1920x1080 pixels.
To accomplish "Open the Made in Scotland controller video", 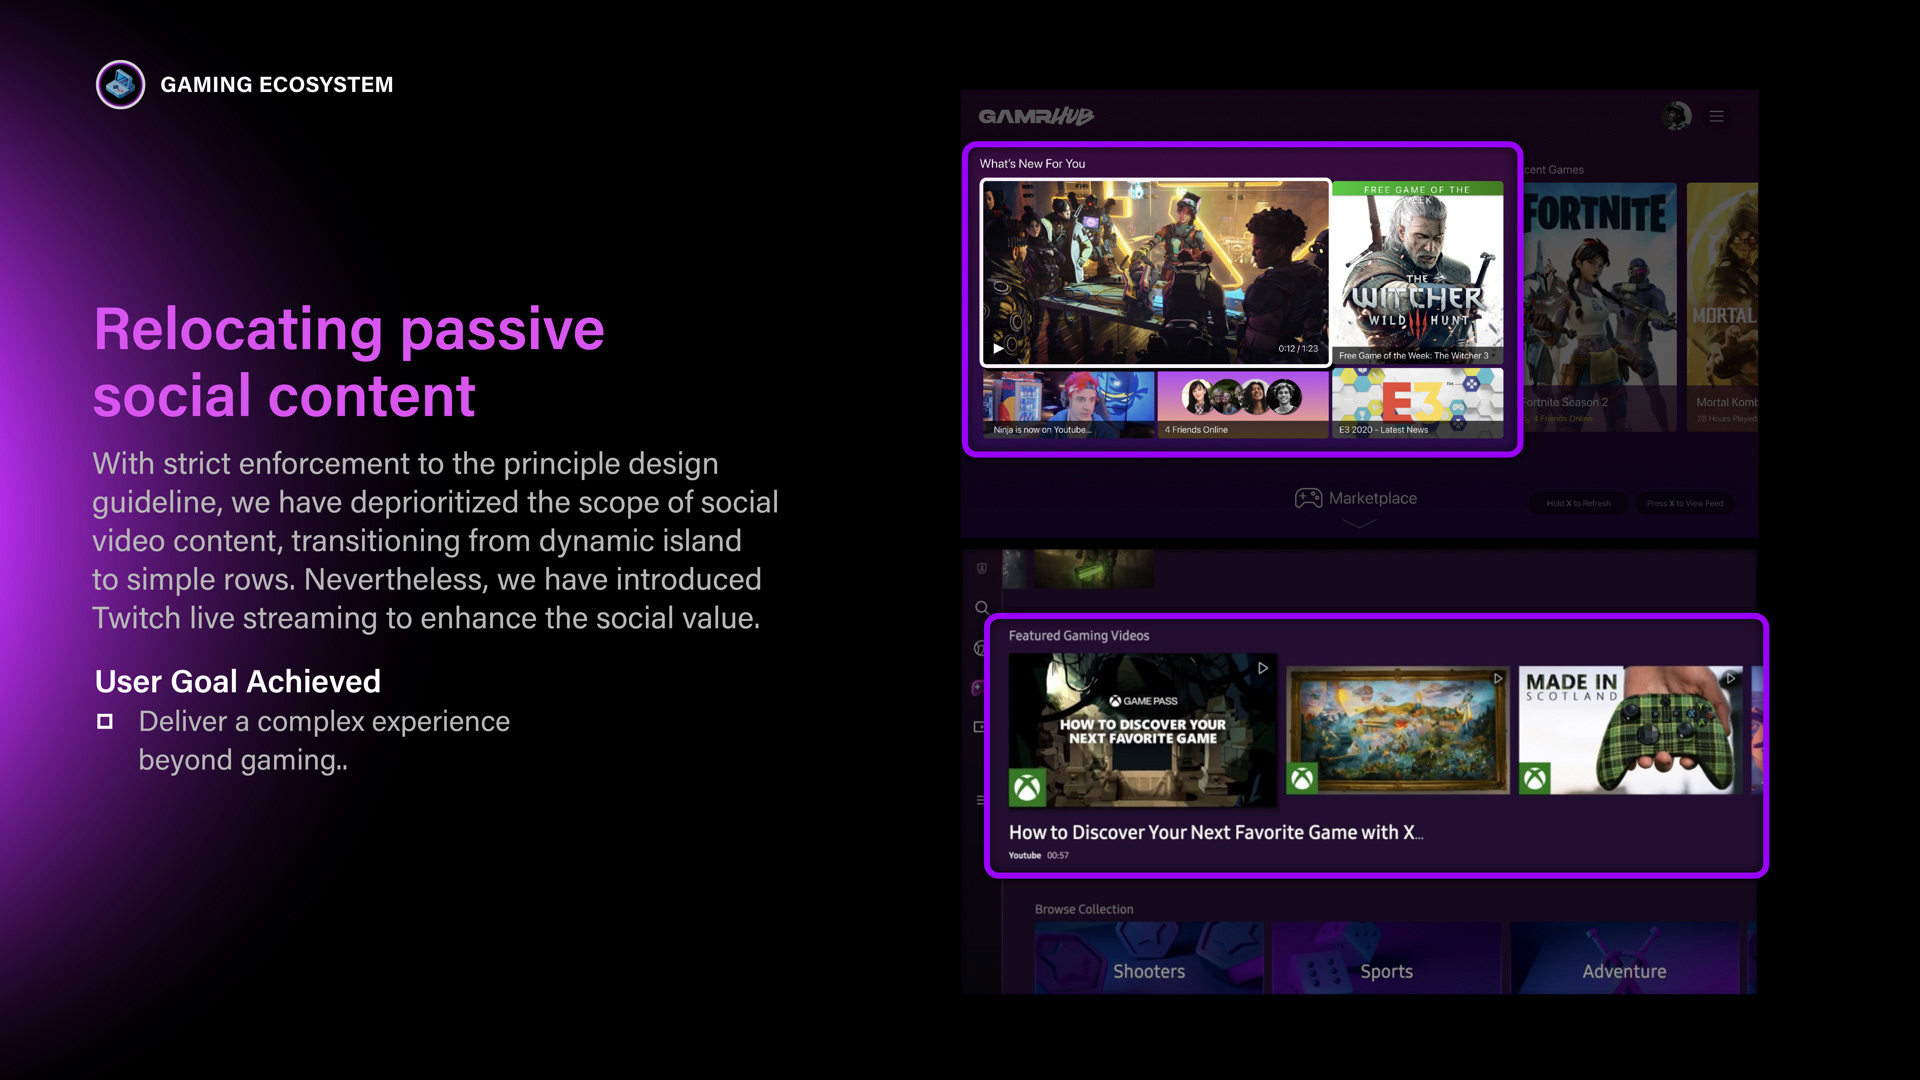I will tap(1630, 730).
